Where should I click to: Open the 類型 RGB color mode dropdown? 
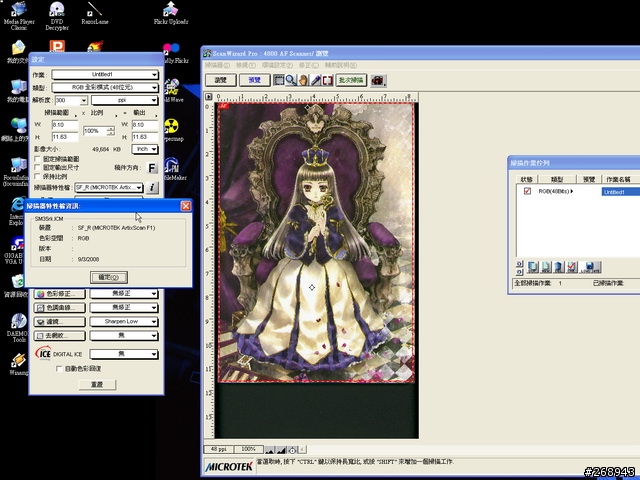pyautogui.click(x=105, y=87)
